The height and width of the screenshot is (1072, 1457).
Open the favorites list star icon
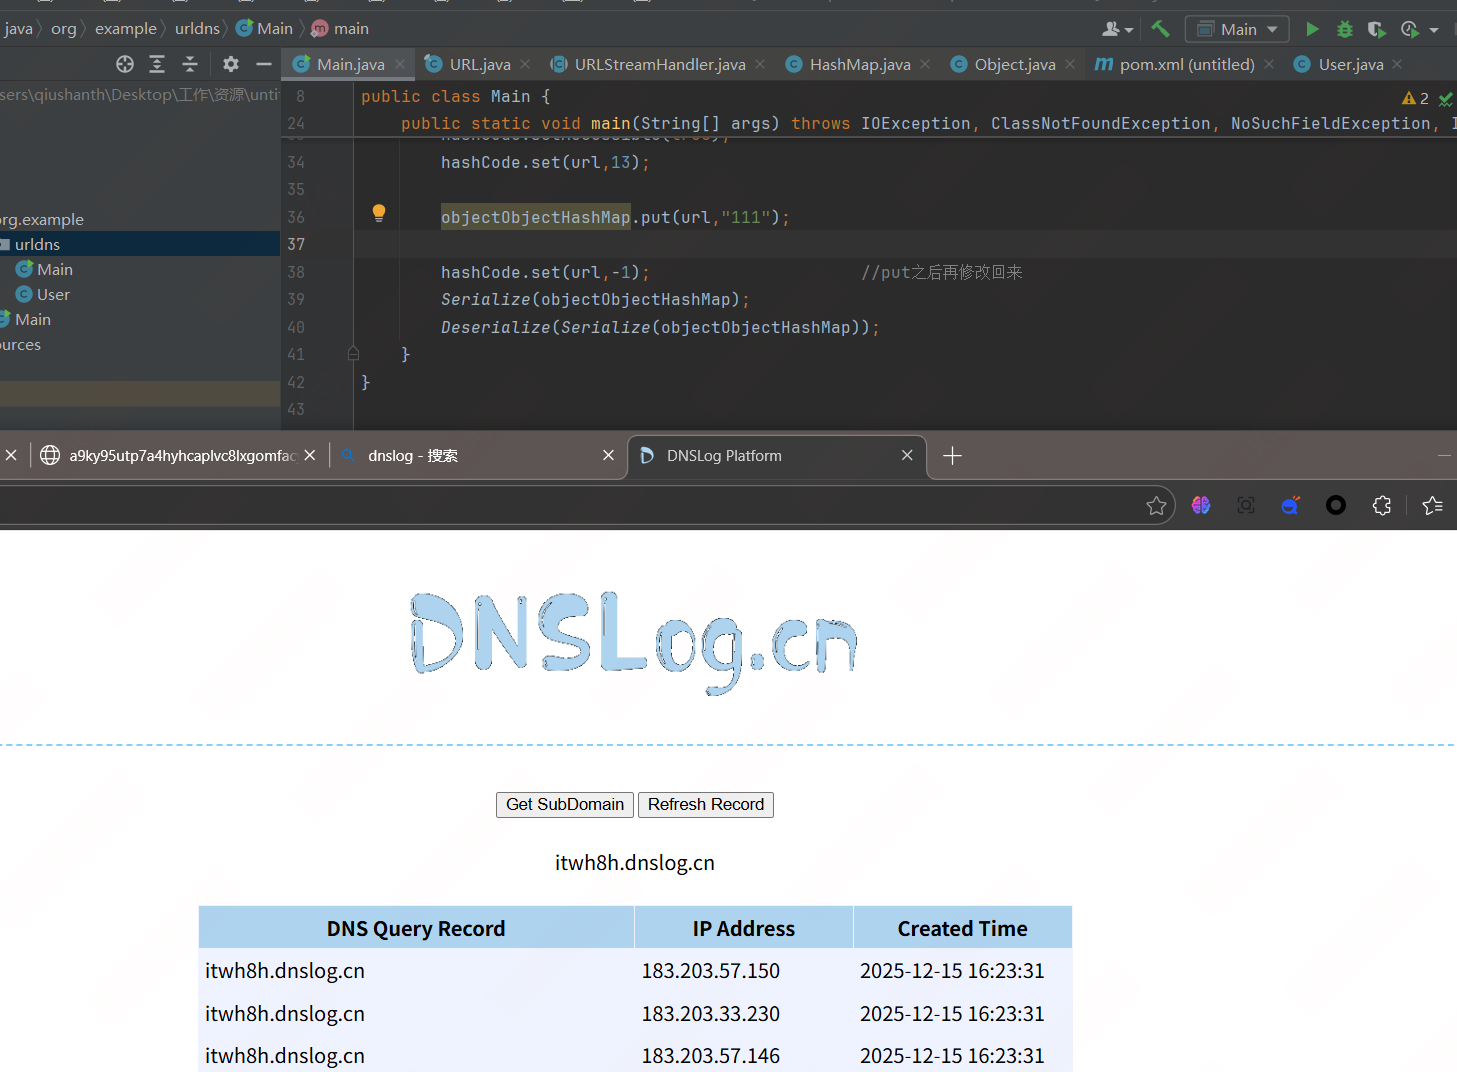tap(1433, 505)
